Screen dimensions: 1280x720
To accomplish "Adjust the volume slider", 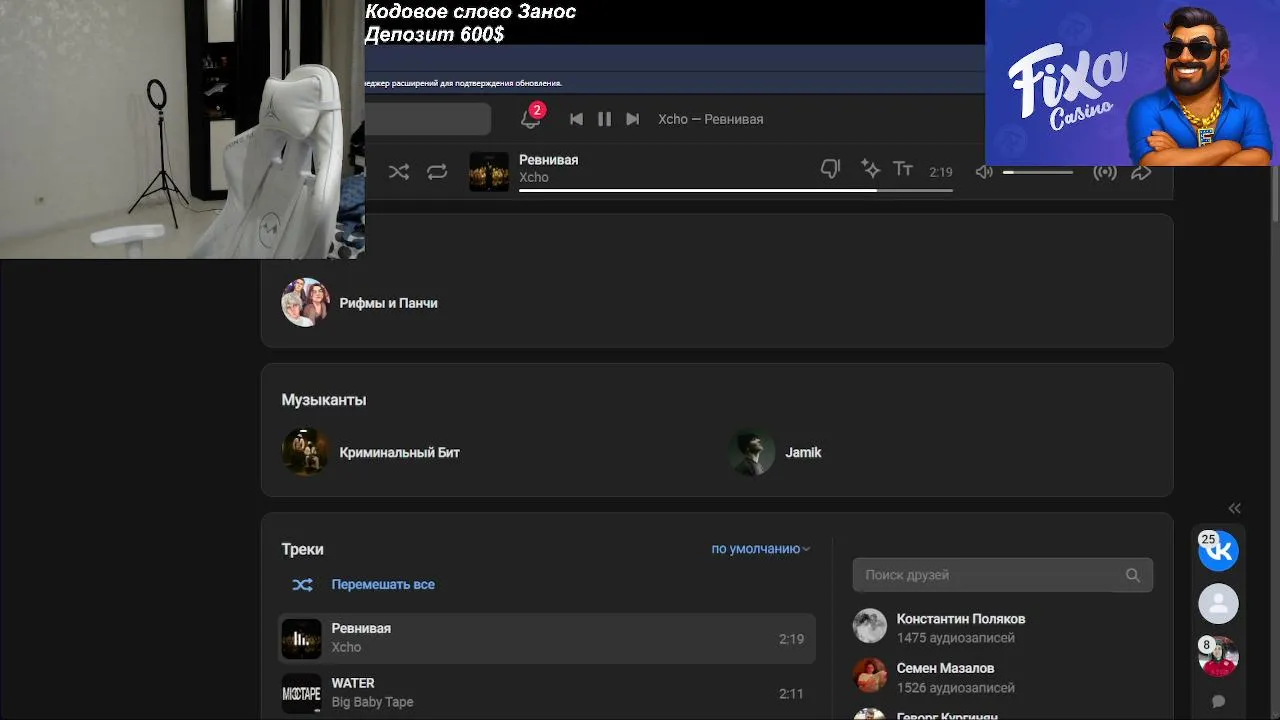I will tap(1038, 172).
